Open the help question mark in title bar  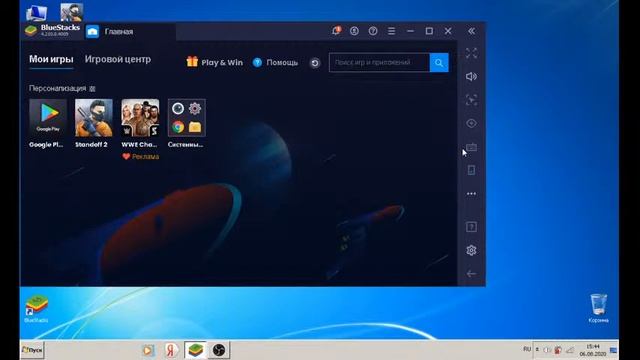pos(373,31)
